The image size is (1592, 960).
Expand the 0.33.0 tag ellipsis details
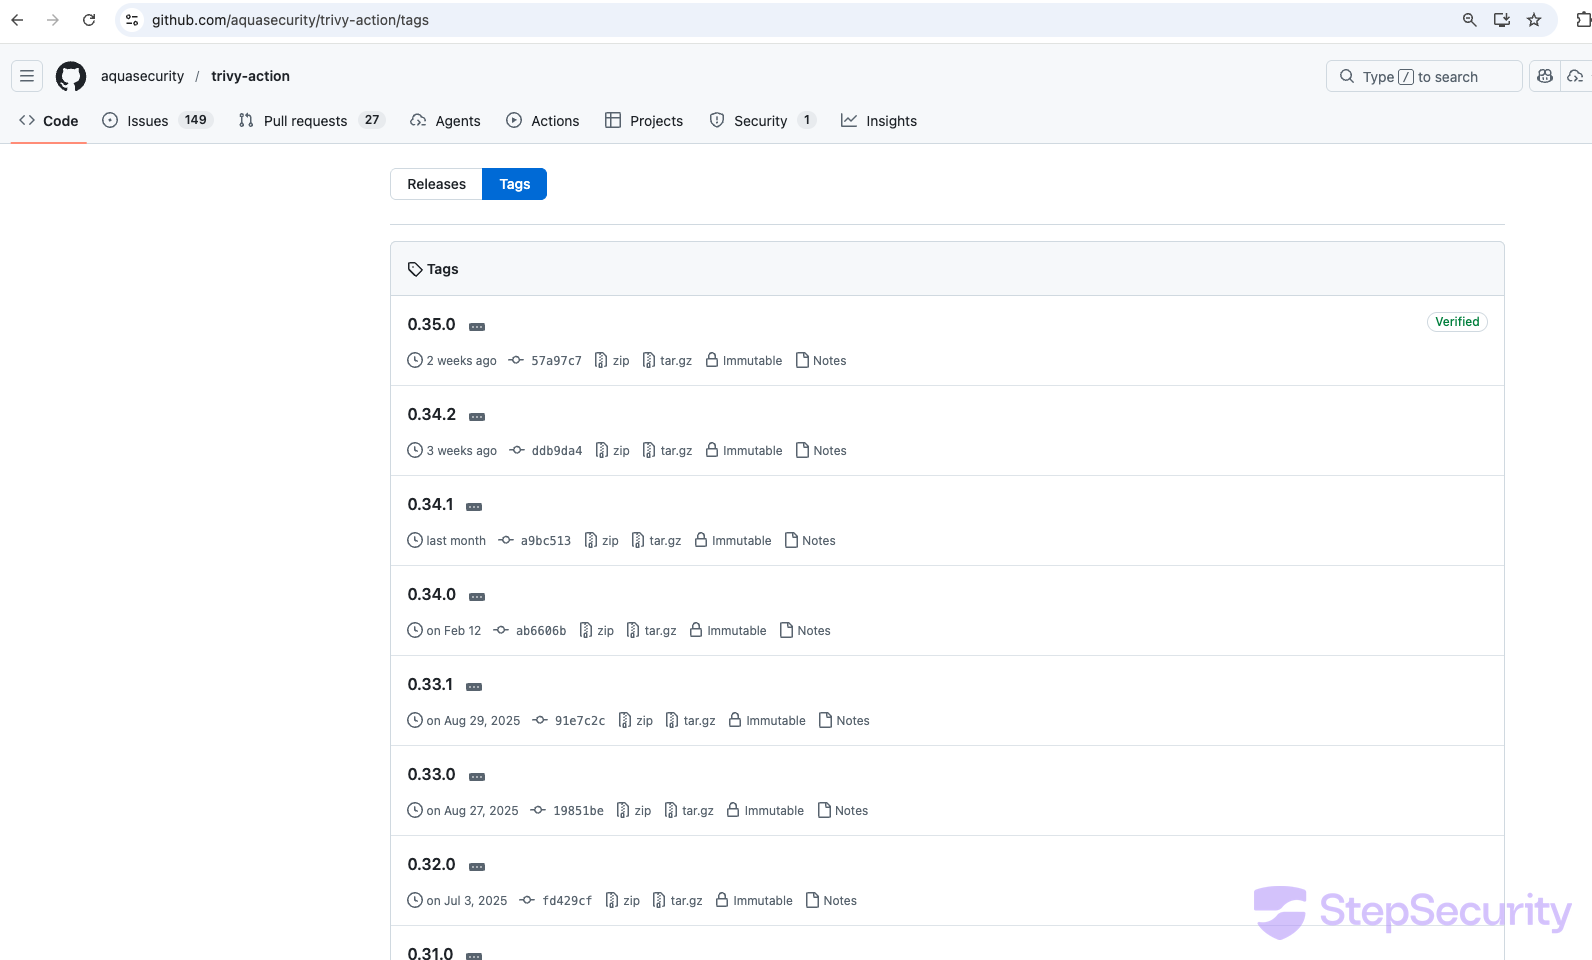pyautogui.click(x=477, y=777)
